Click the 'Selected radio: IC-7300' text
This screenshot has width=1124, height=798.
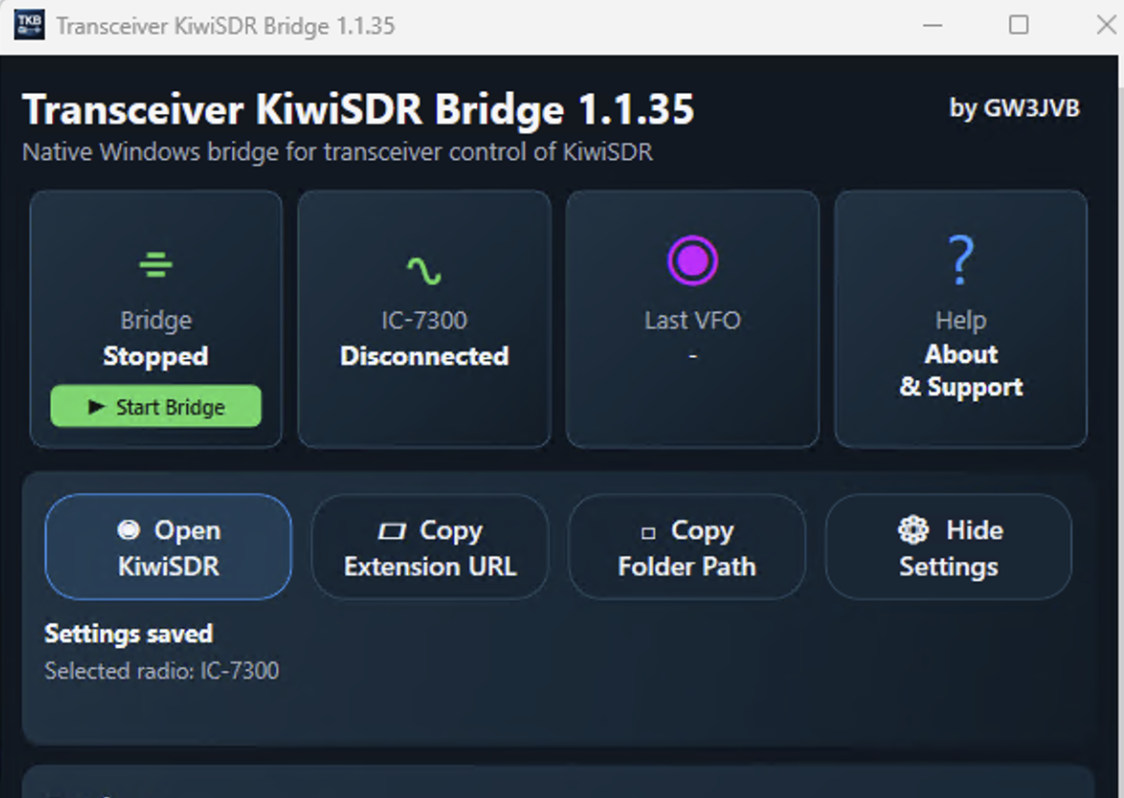tap(162, 670)
